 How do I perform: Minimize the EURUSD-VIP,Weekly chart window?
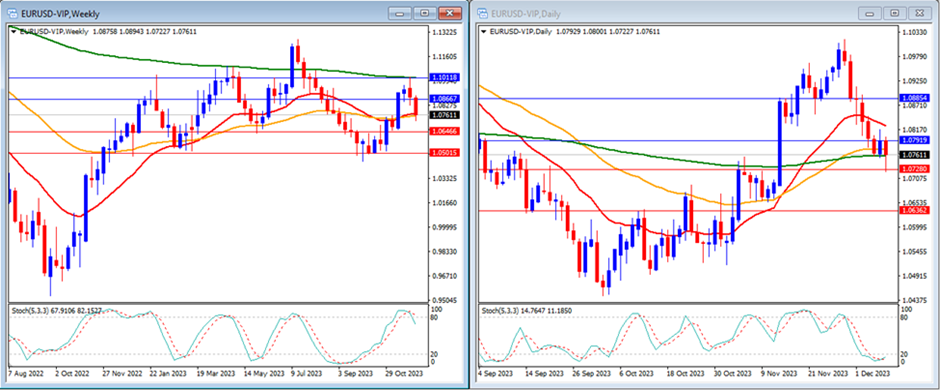tap(400, 13)
